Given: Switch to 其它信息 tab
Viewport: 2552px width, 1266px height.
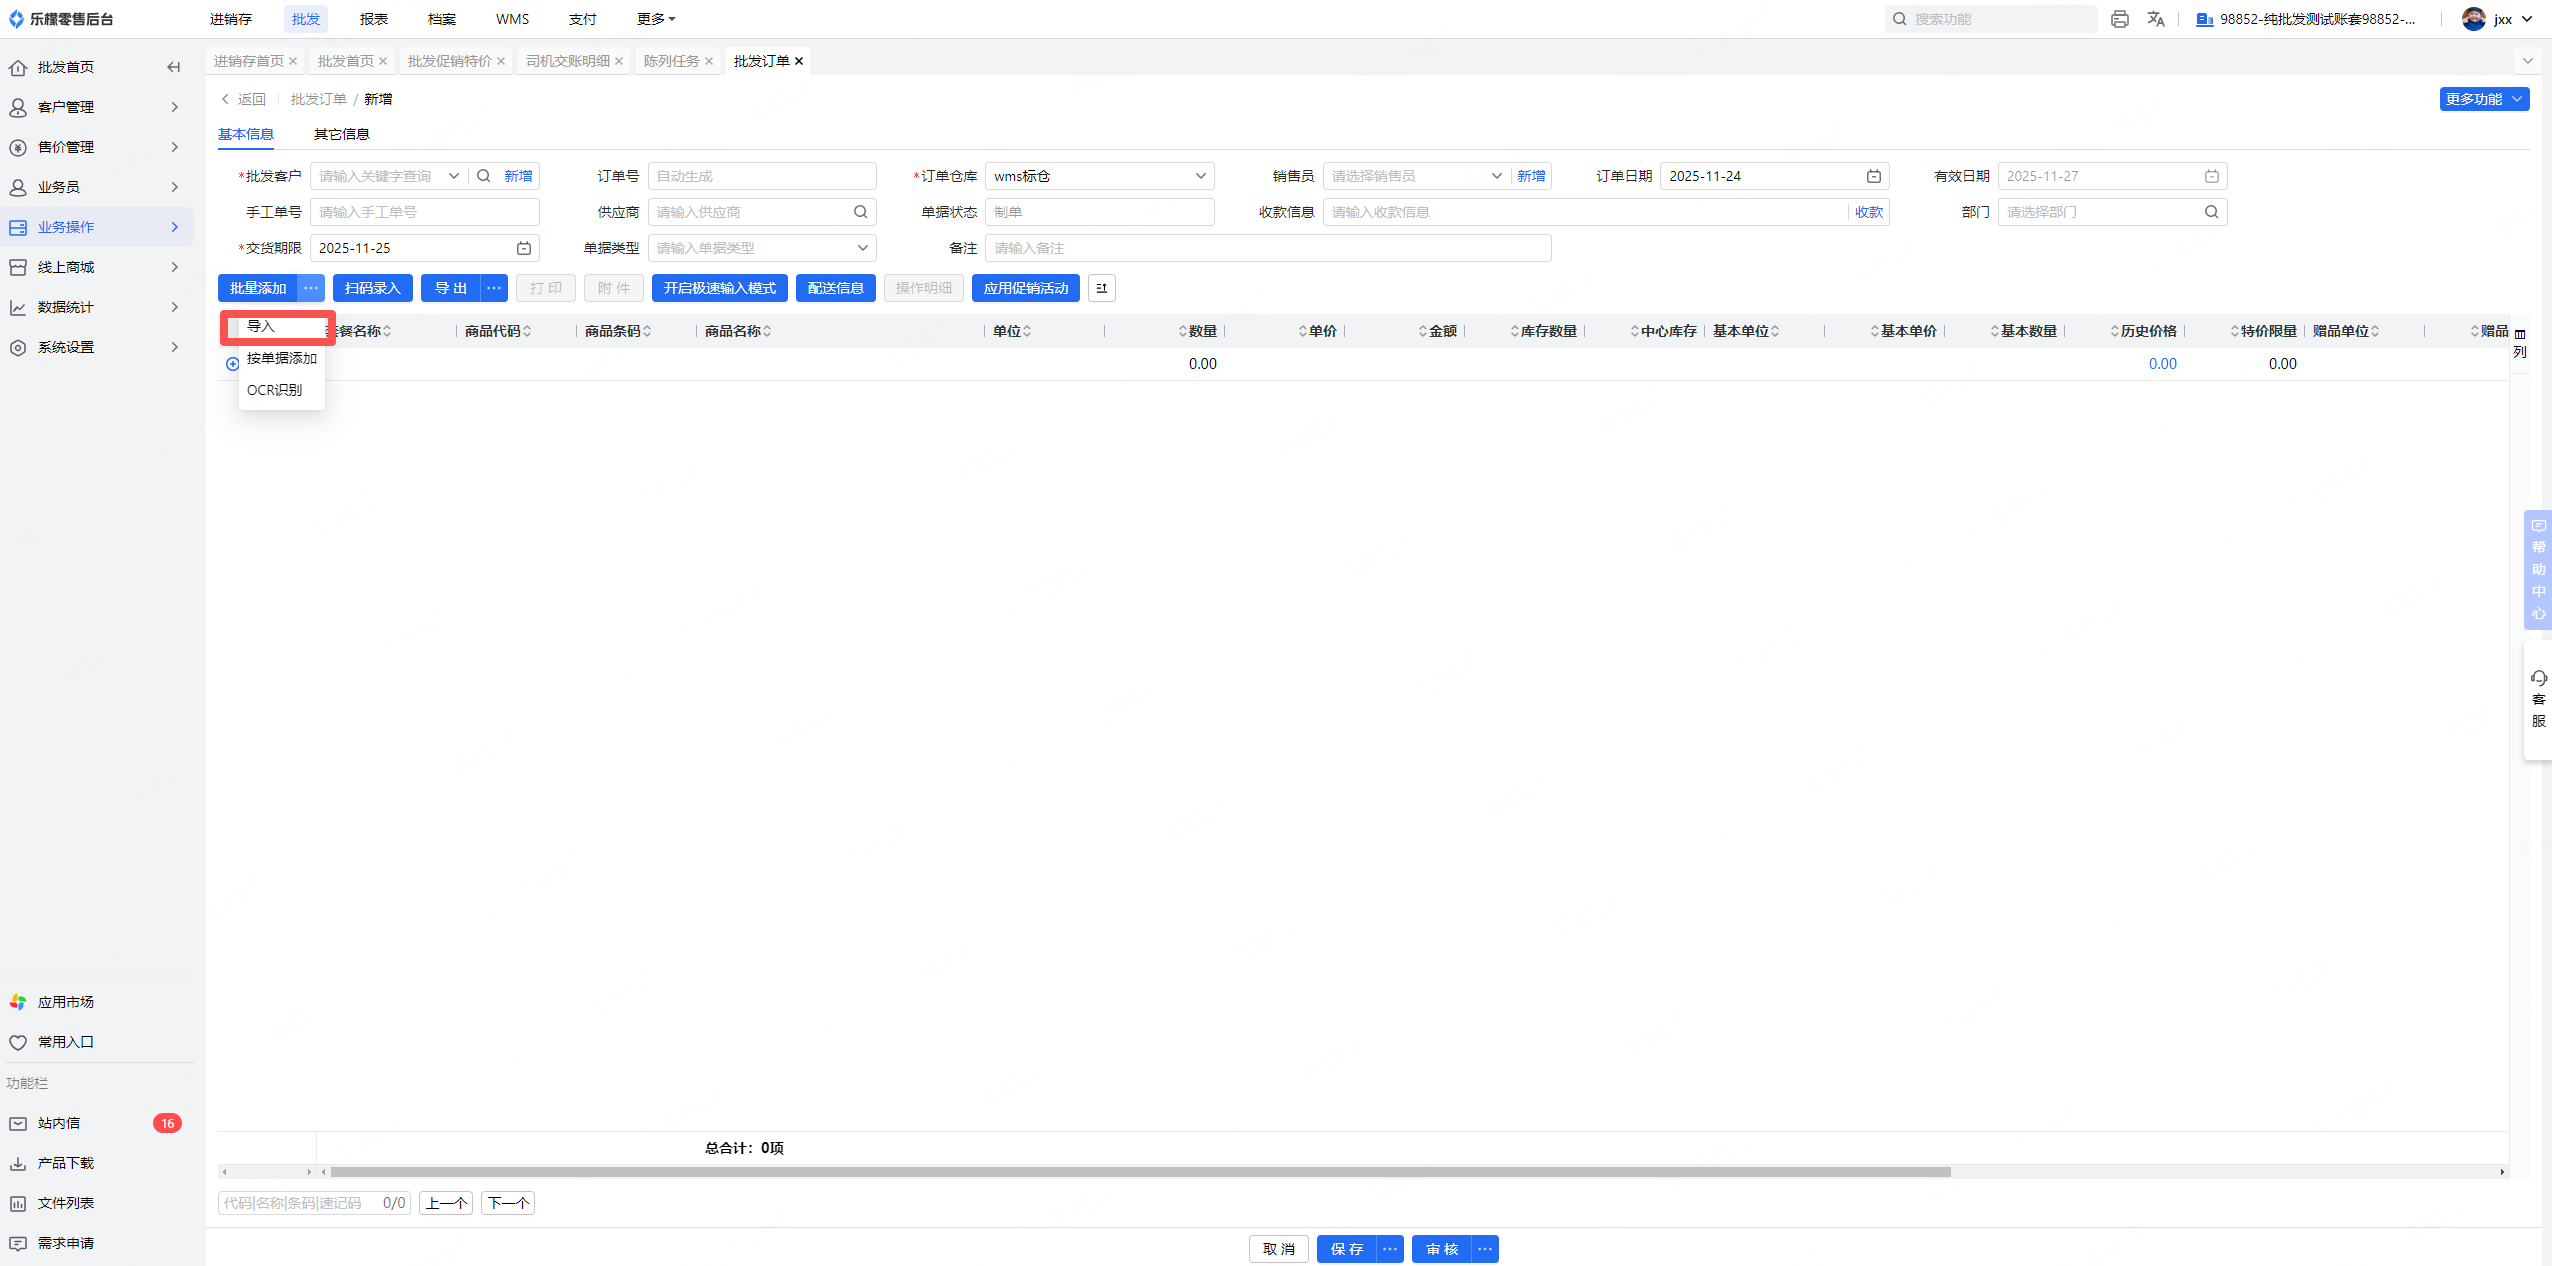Looking at the screenshot, I should tap(341, 134).
